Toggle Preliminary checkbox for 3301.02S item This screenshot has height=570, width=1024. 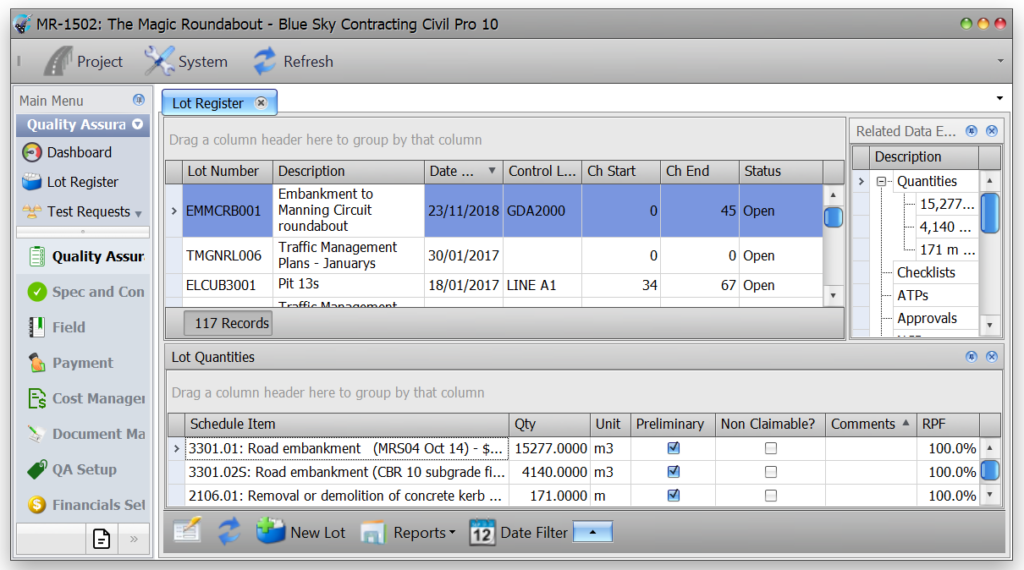click(673, 471)
